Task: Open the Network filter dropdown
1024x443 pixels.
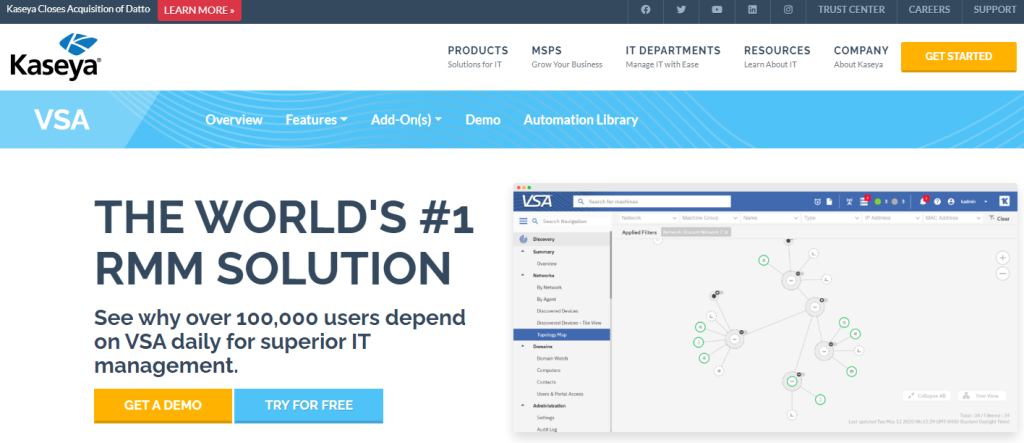Action: pyautogui.click(x=648, y=218)
